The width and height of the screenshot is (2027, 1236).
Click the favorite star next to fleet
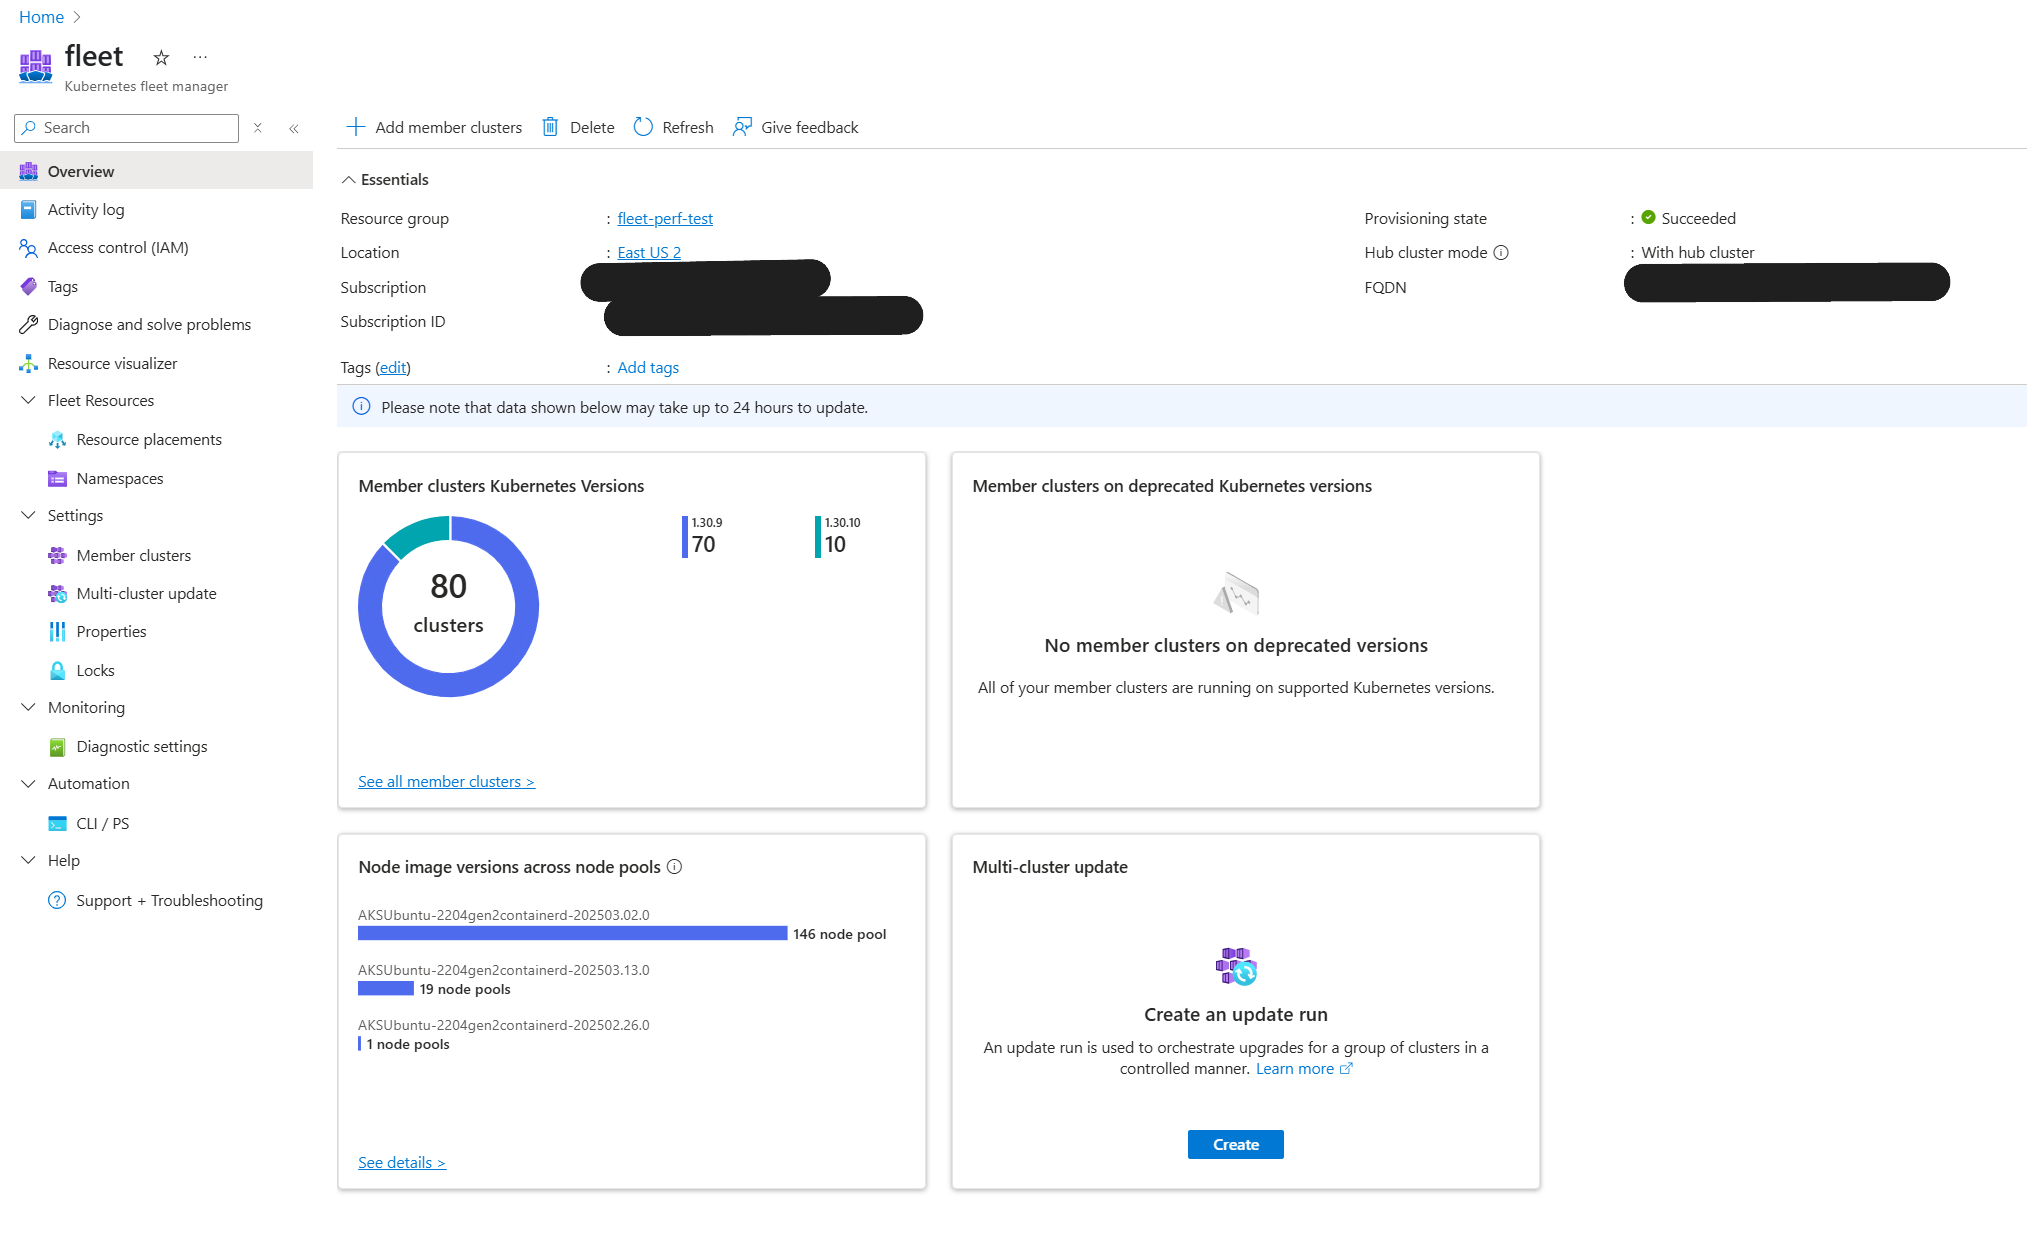pyautogui.click(x=161, y=58)
